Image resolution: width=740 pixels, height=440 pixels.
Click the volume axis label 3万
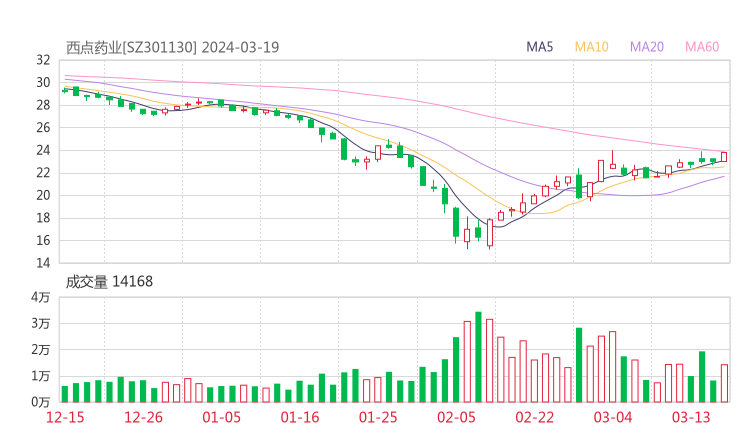click(x=41, y=323)
